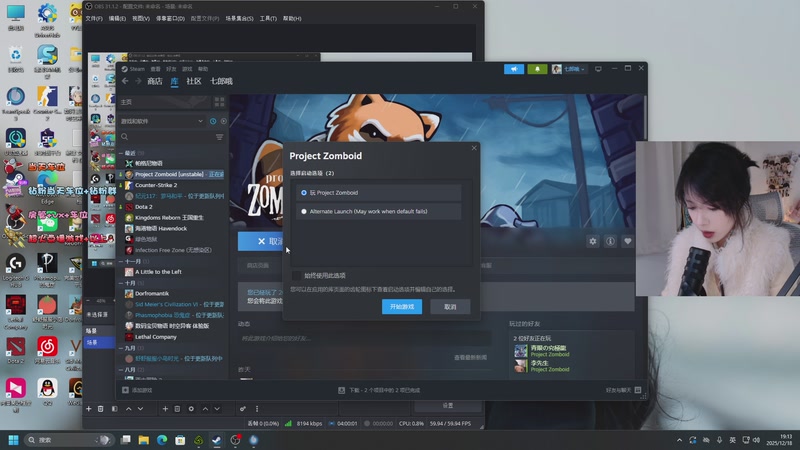Click the ready-to-play filter icon
The width and height of the screenshot is (800, 450).
(x=223, y=121)
